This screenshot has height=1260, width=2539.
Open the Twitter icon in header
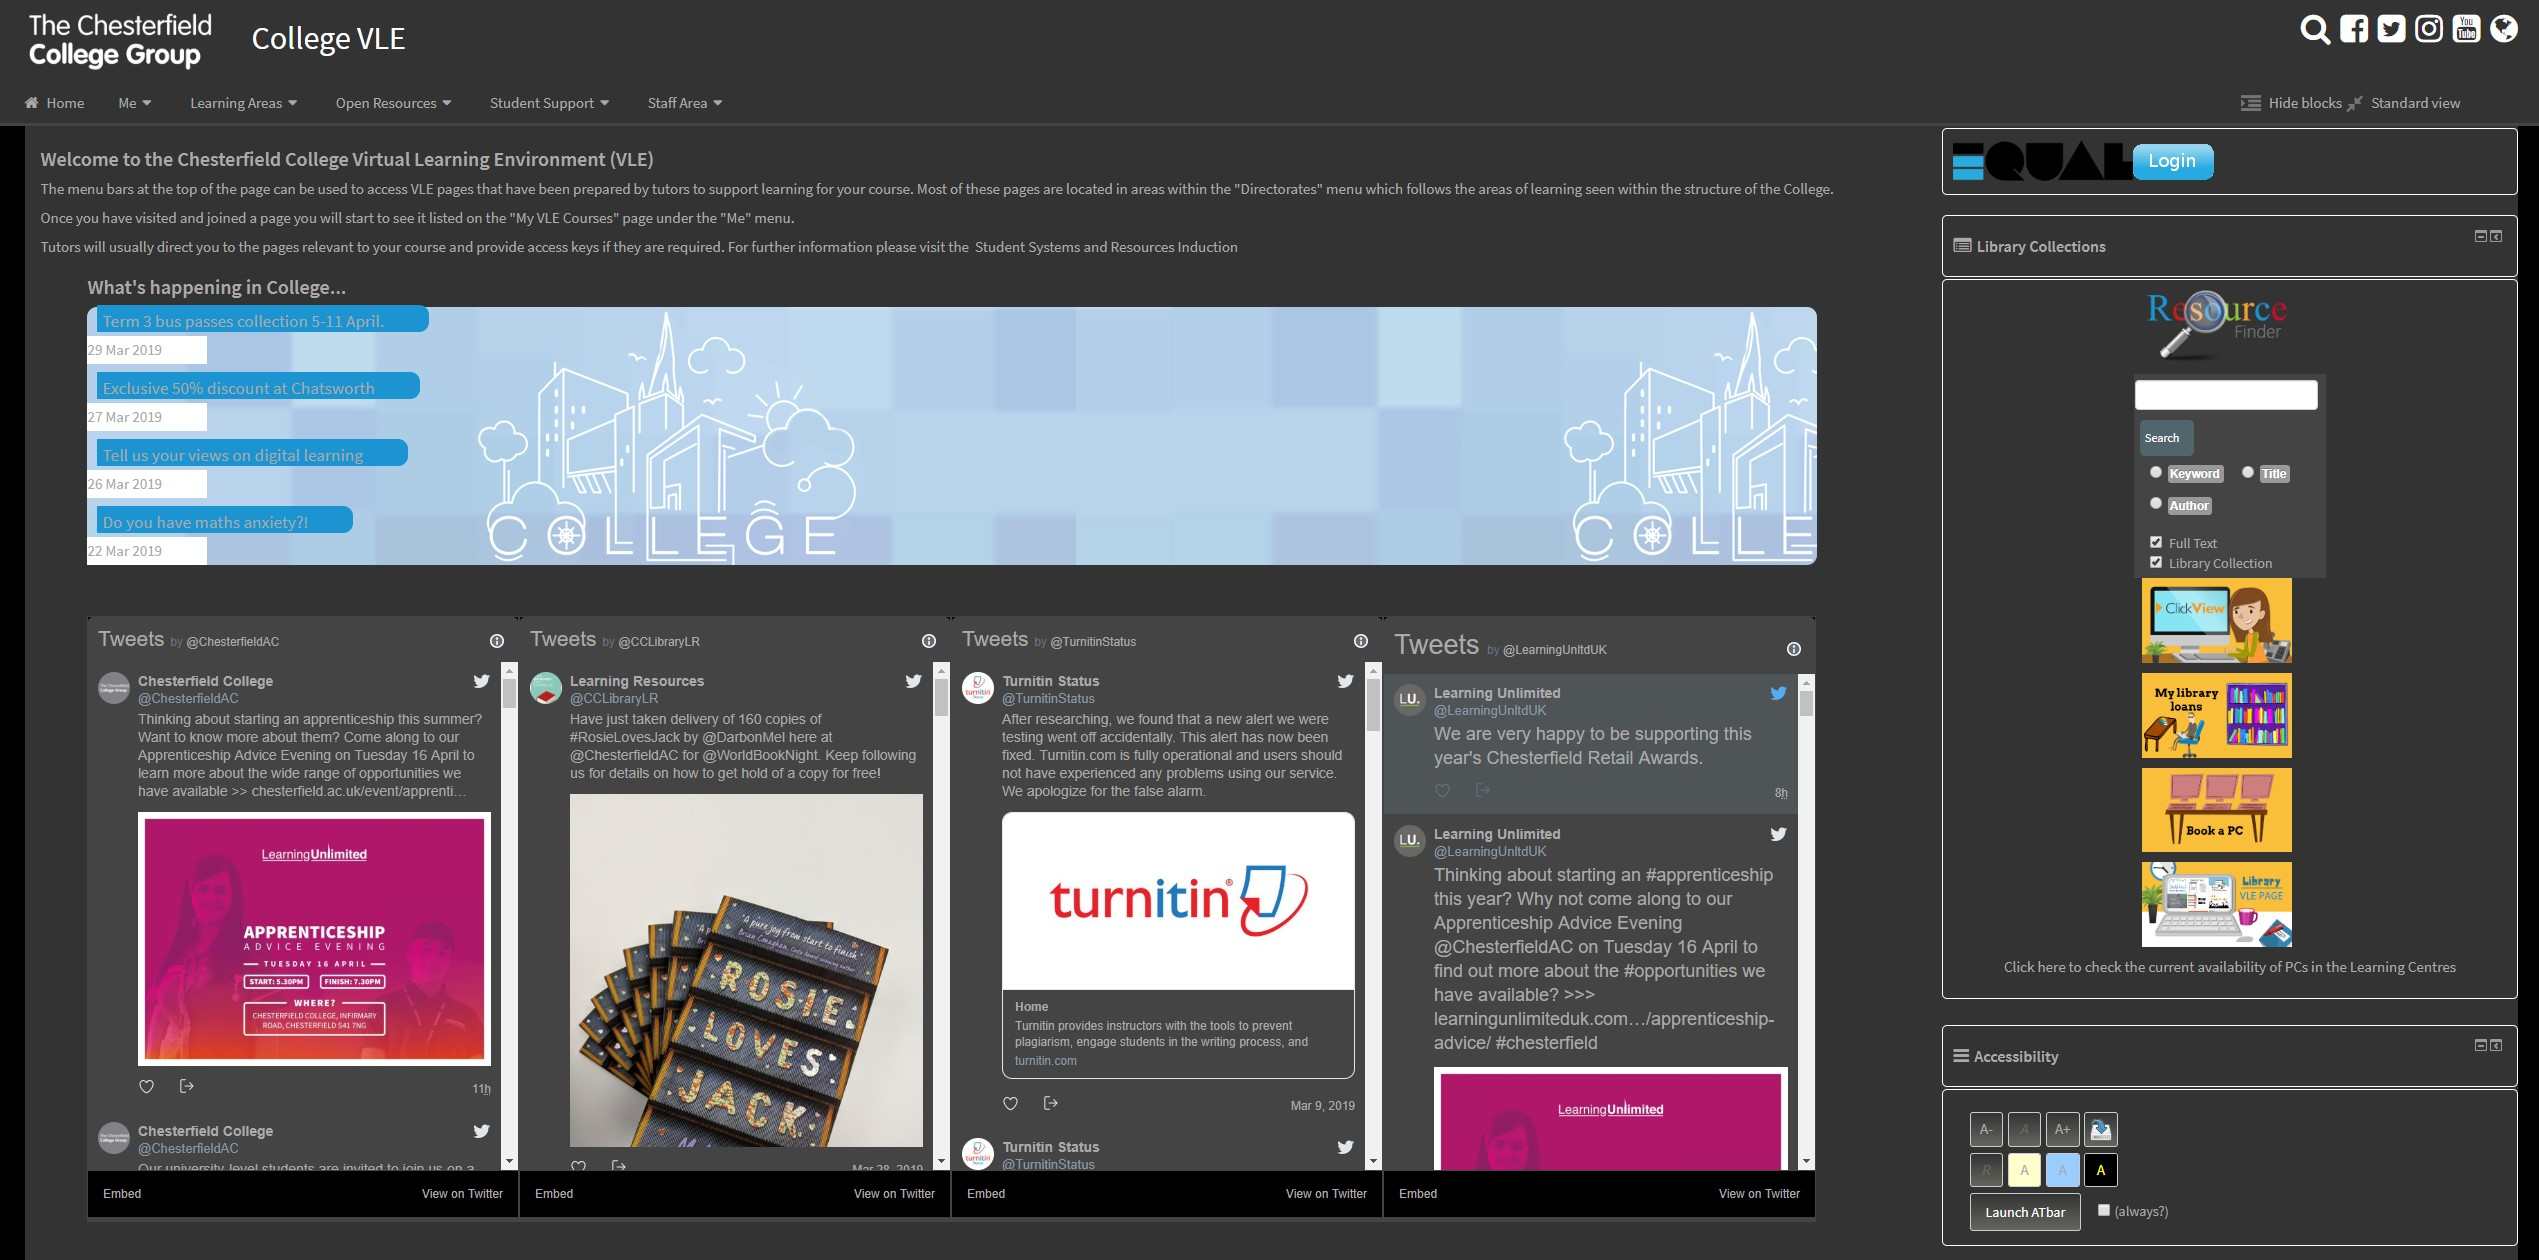pyautogui.click(x=2391, y=29)
